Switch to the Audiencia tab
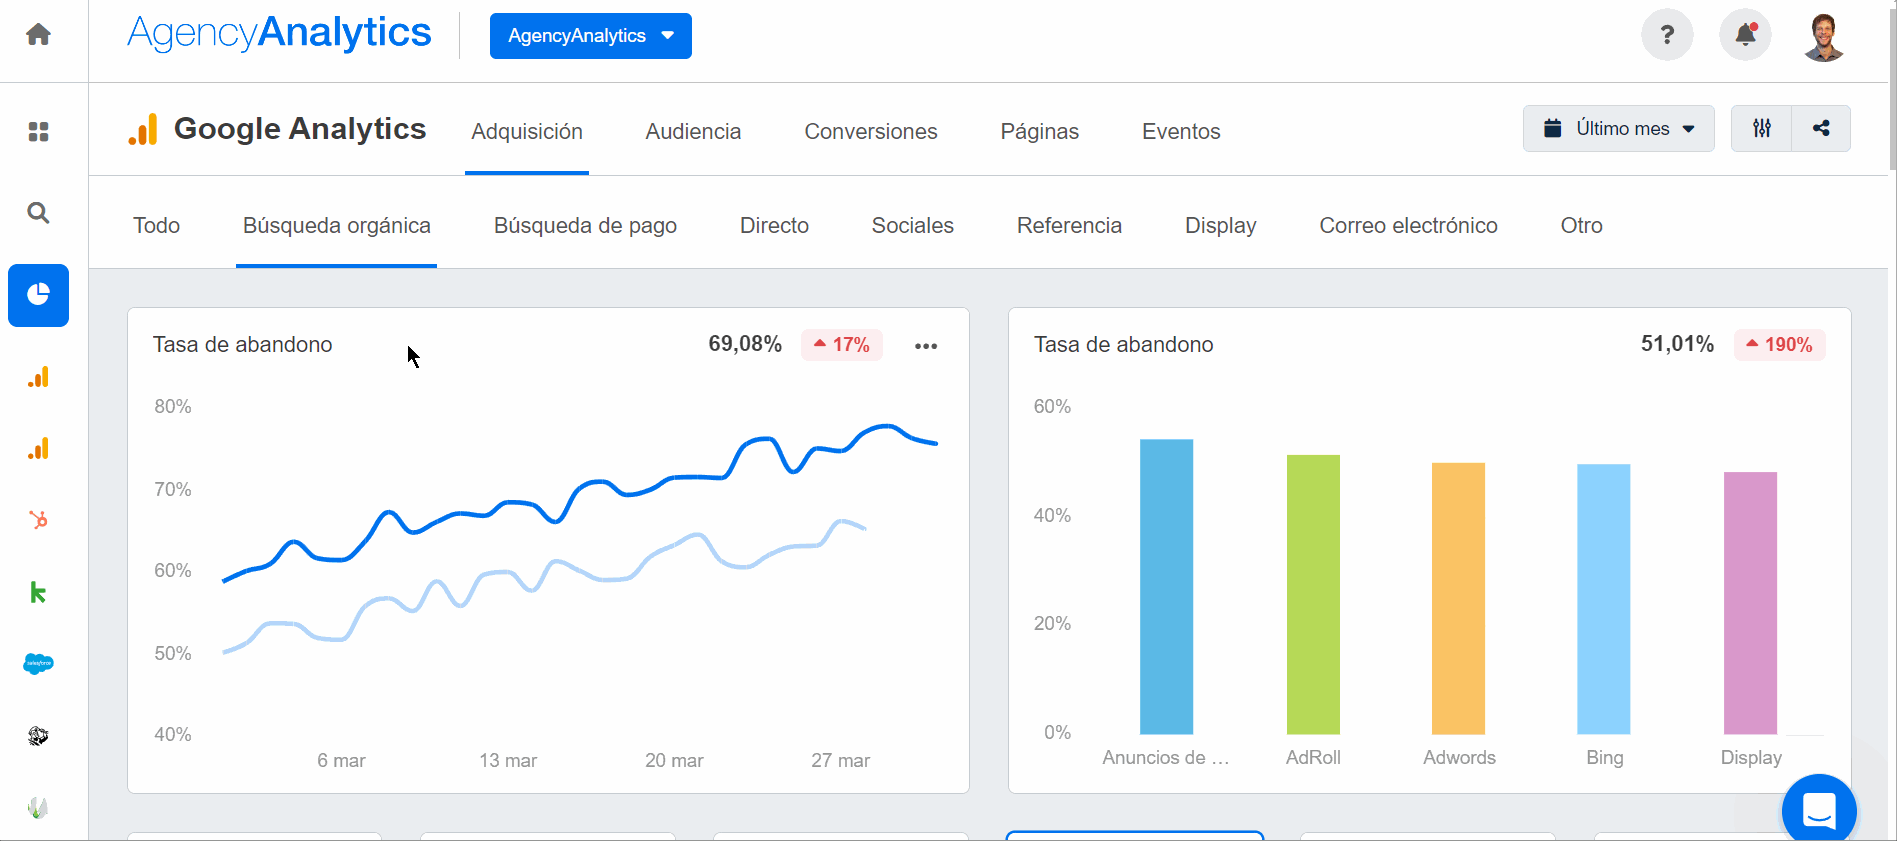 click(x=693, y=132)
